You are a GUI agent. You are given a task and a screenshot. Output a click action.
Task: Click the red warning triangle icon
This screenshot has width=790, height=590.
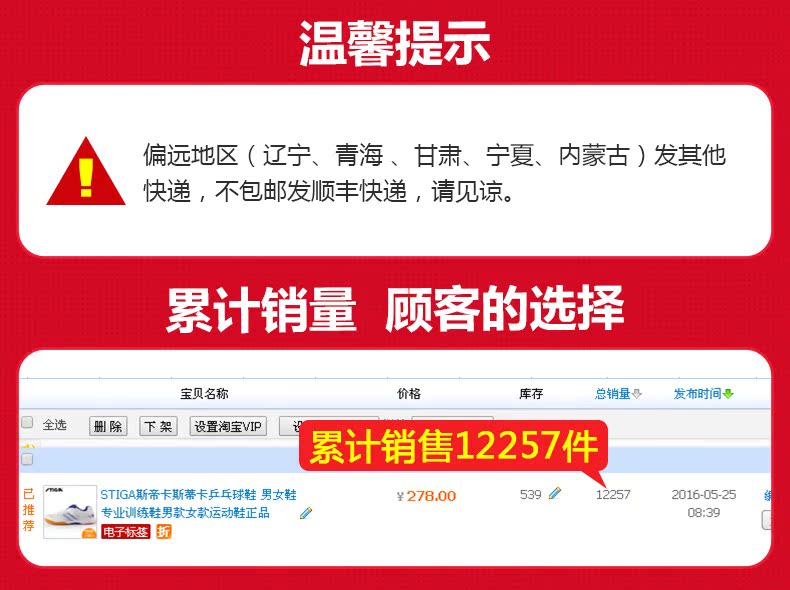pyautogui.click(x=86, y=172)
